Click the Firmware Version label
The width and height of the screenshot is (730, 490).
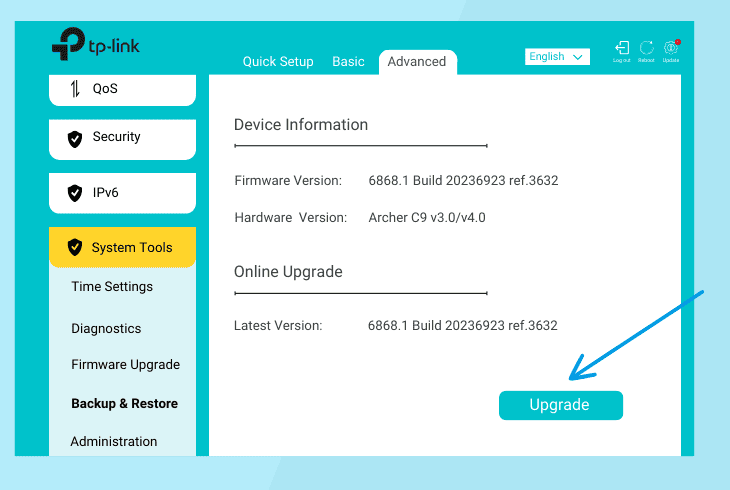pos(288,180)
